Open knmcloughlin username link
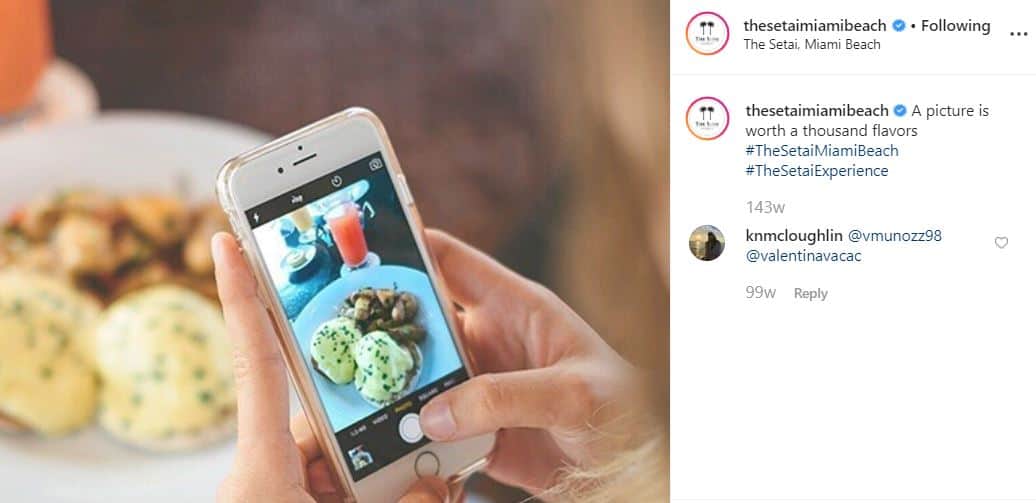This screenshot has height=503, width=1036. (794, 235)
